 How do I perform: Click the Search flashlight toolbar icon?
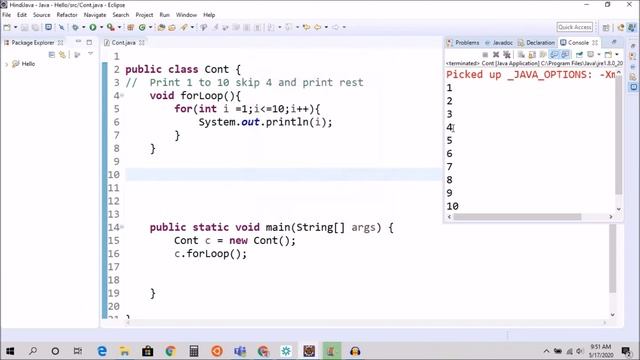coord(184,27)
